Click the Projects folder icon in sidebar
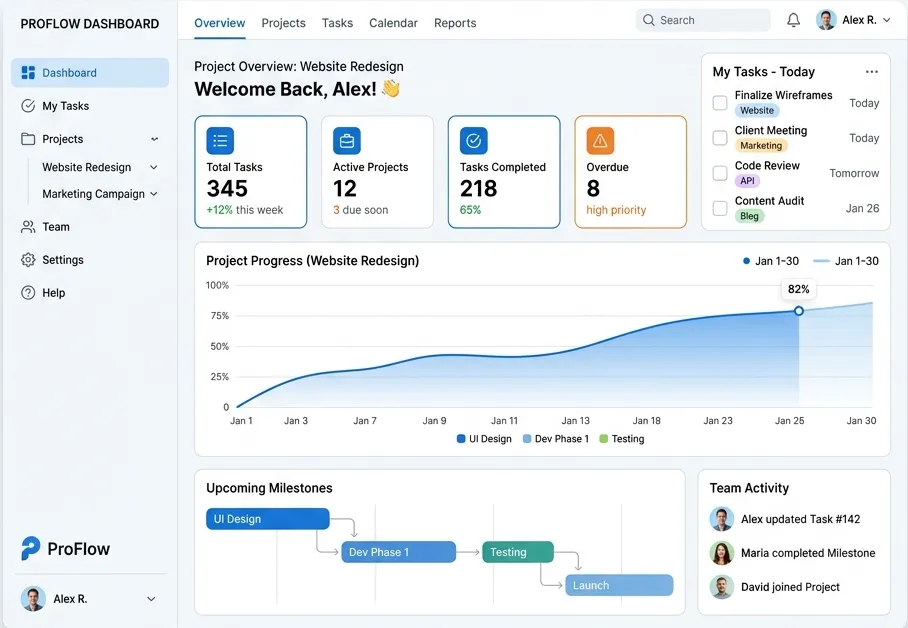 [28, 138]
